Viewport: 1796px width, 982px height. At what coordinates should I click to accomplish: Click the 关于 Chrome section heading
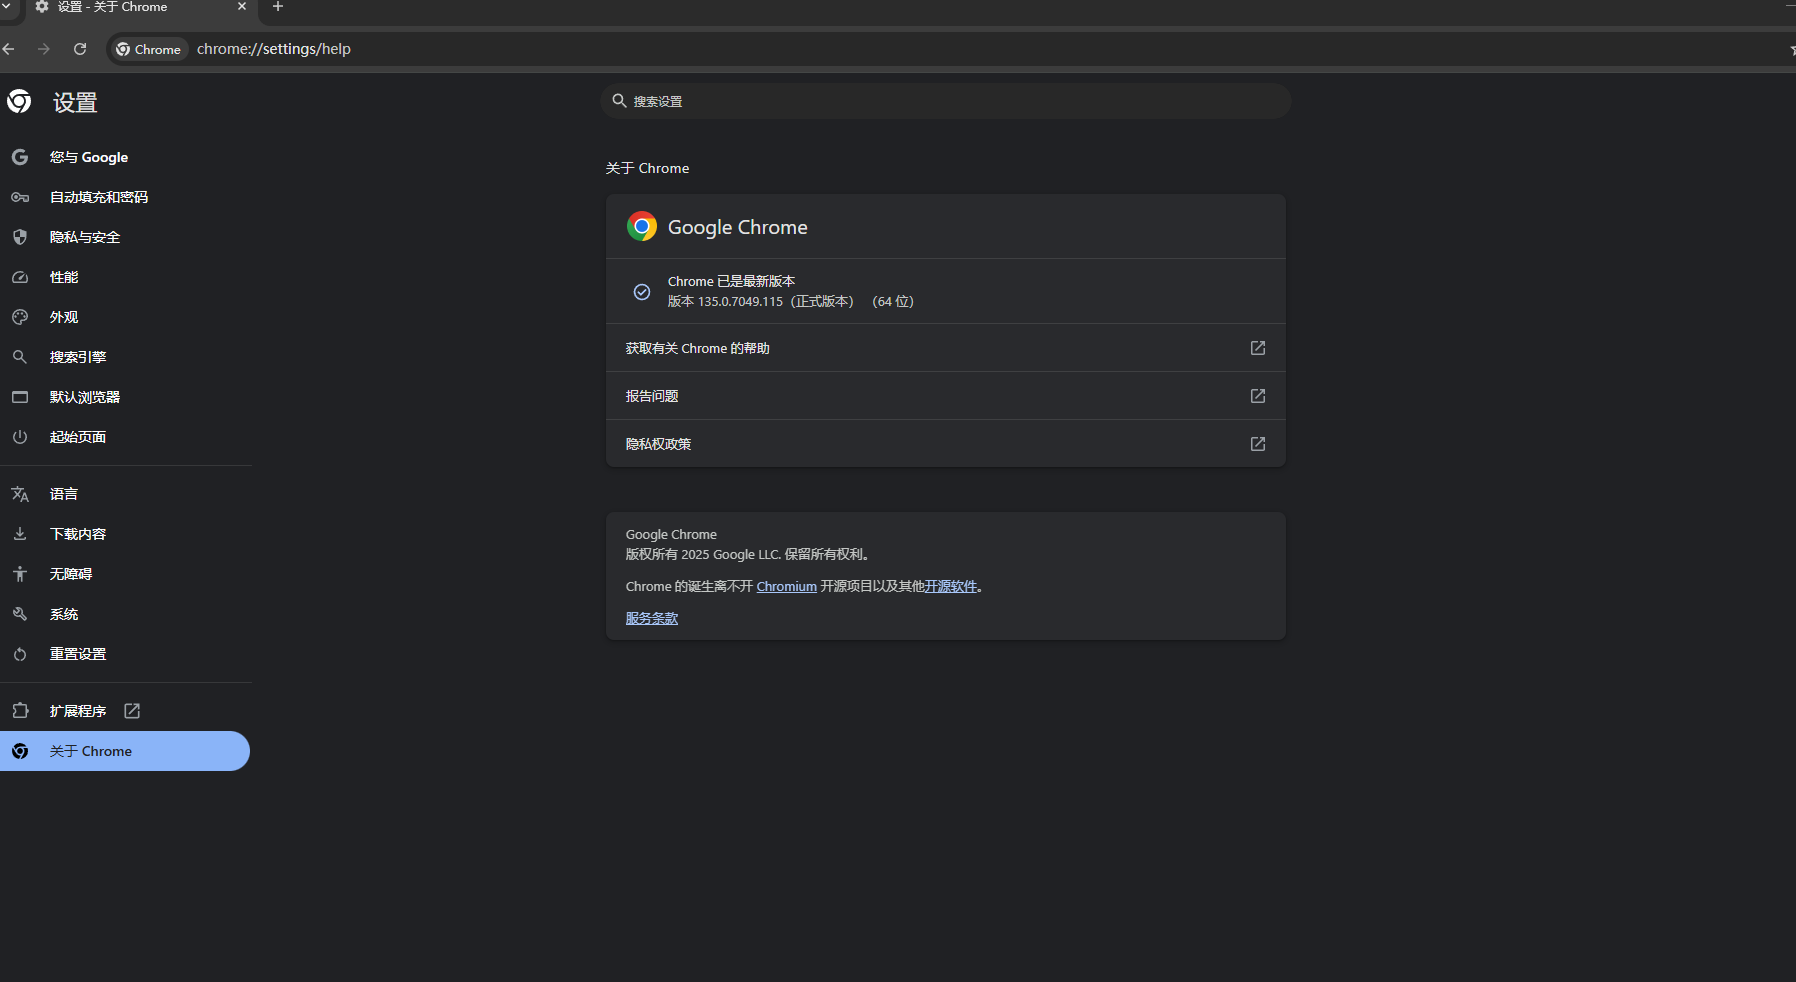click(647, 168)
